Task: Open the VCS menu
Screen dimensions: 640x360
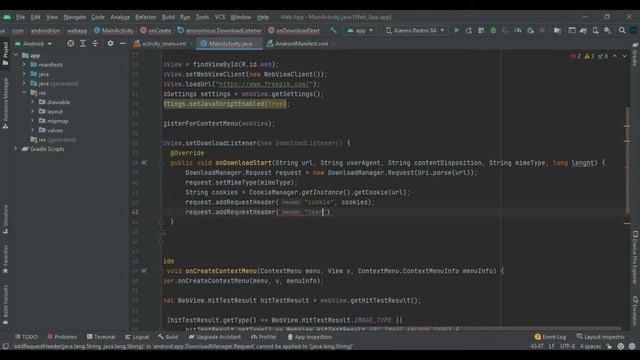Action: coord(220,17)
